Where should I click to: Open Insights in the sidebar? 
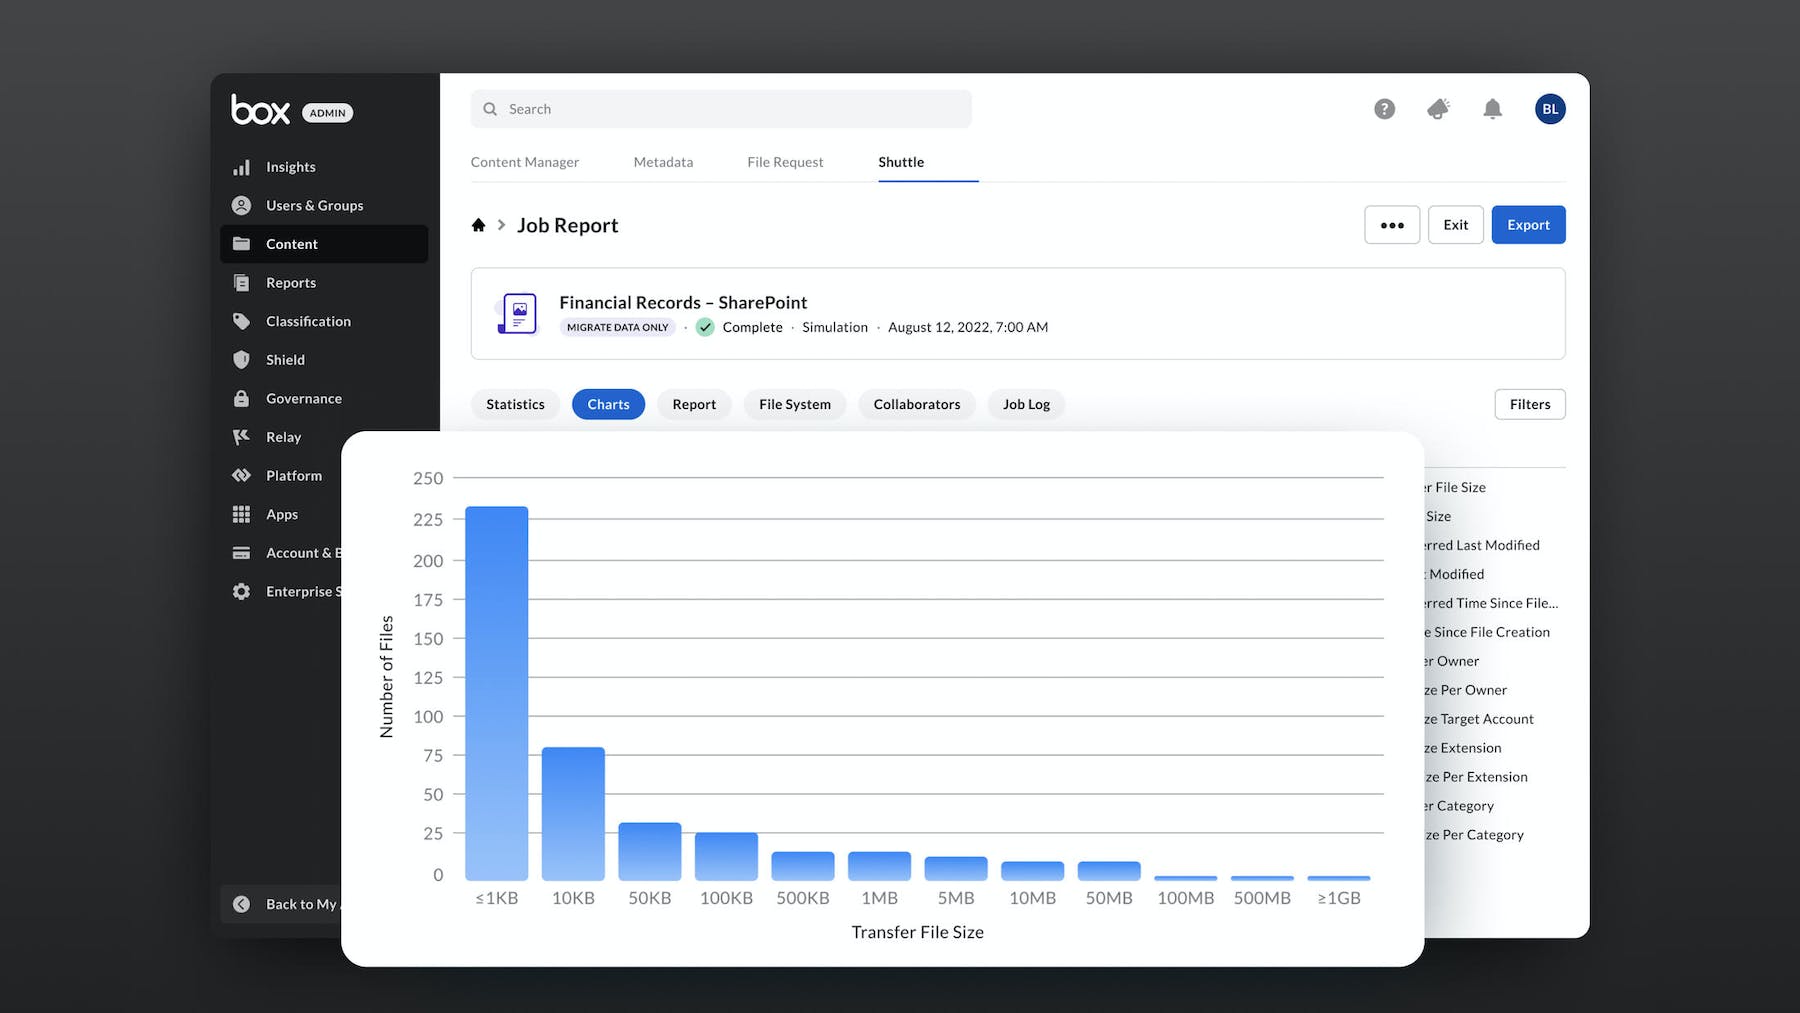(290, 167)
